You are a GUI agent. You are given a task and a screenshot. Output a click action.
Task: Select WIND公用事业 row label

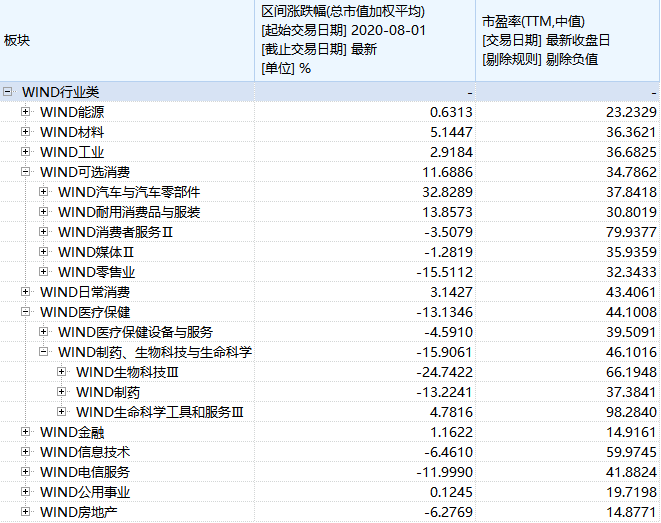pyautogui.click(x=85, y=492)
